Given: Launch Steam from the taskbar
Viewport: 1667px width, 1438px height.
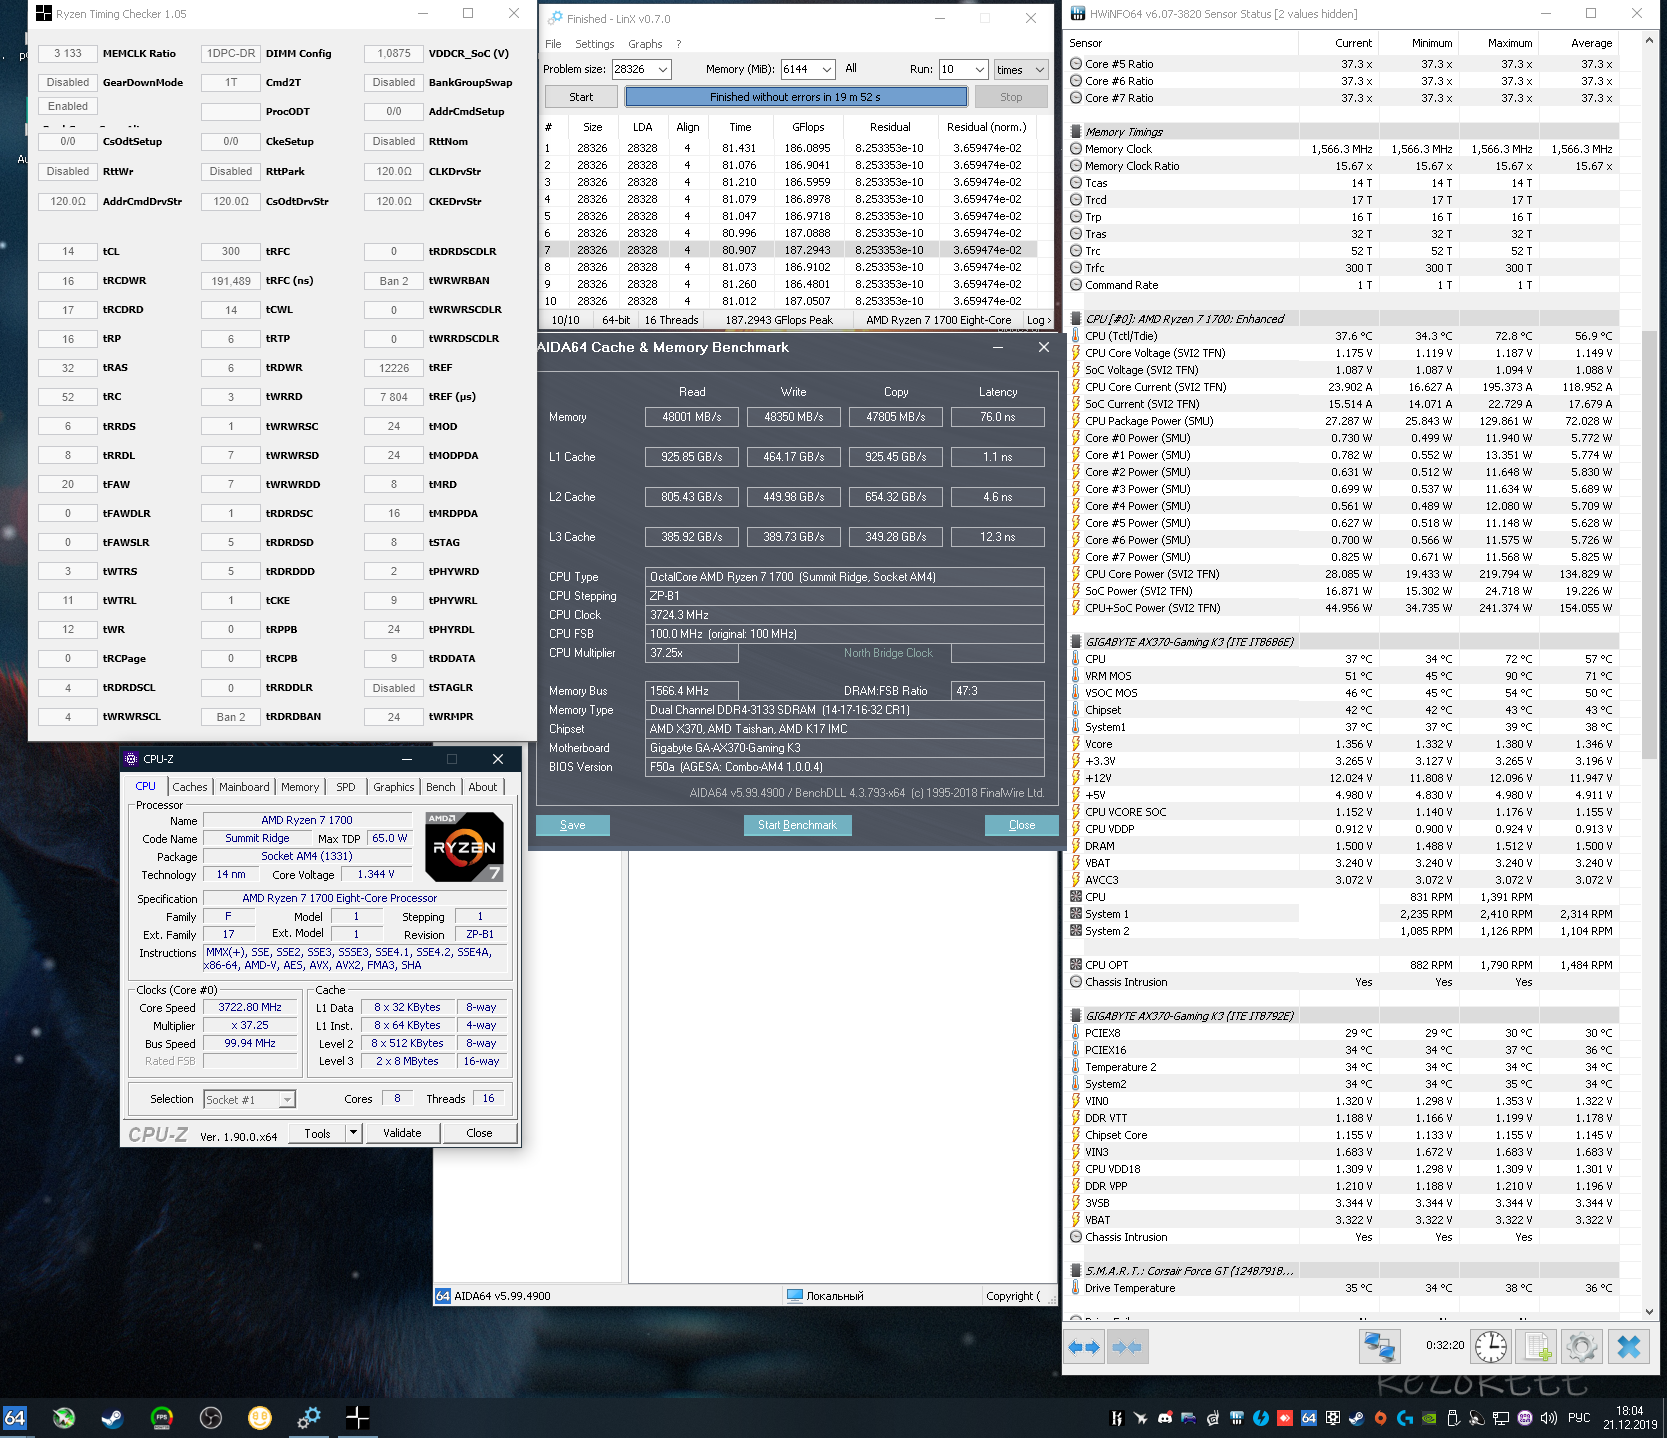Looking at the screenshot, I should (x=113, y=1417).
